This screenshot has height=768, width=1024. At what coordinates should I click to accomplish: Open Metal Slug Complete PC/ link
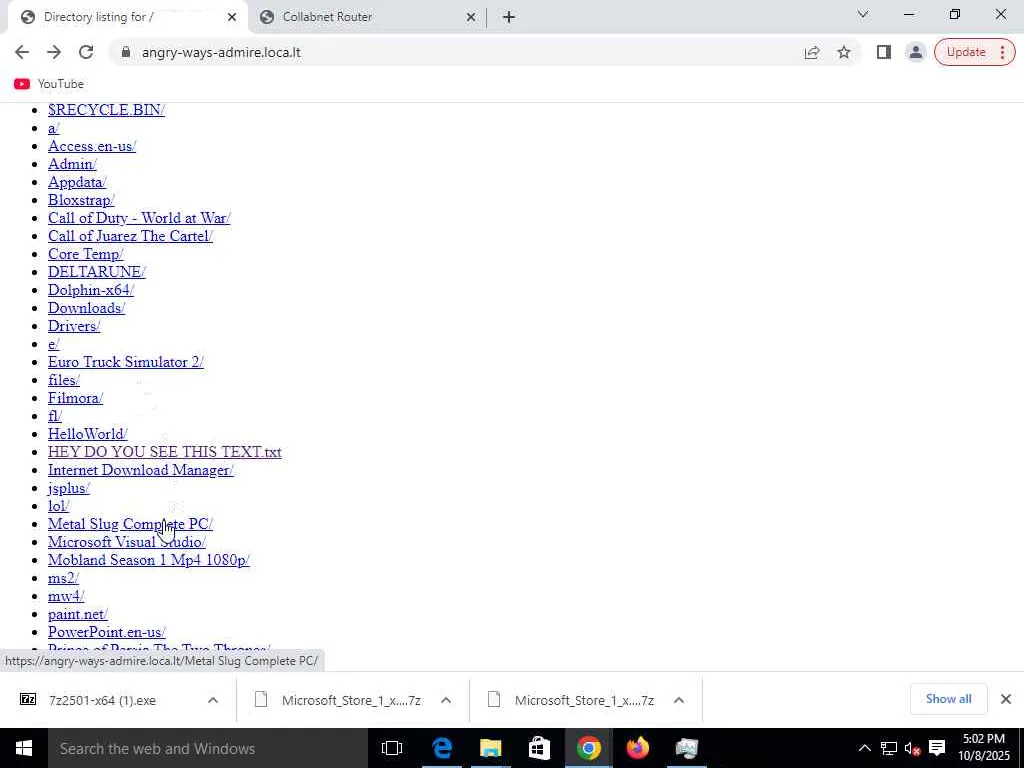tap(130, 524)
